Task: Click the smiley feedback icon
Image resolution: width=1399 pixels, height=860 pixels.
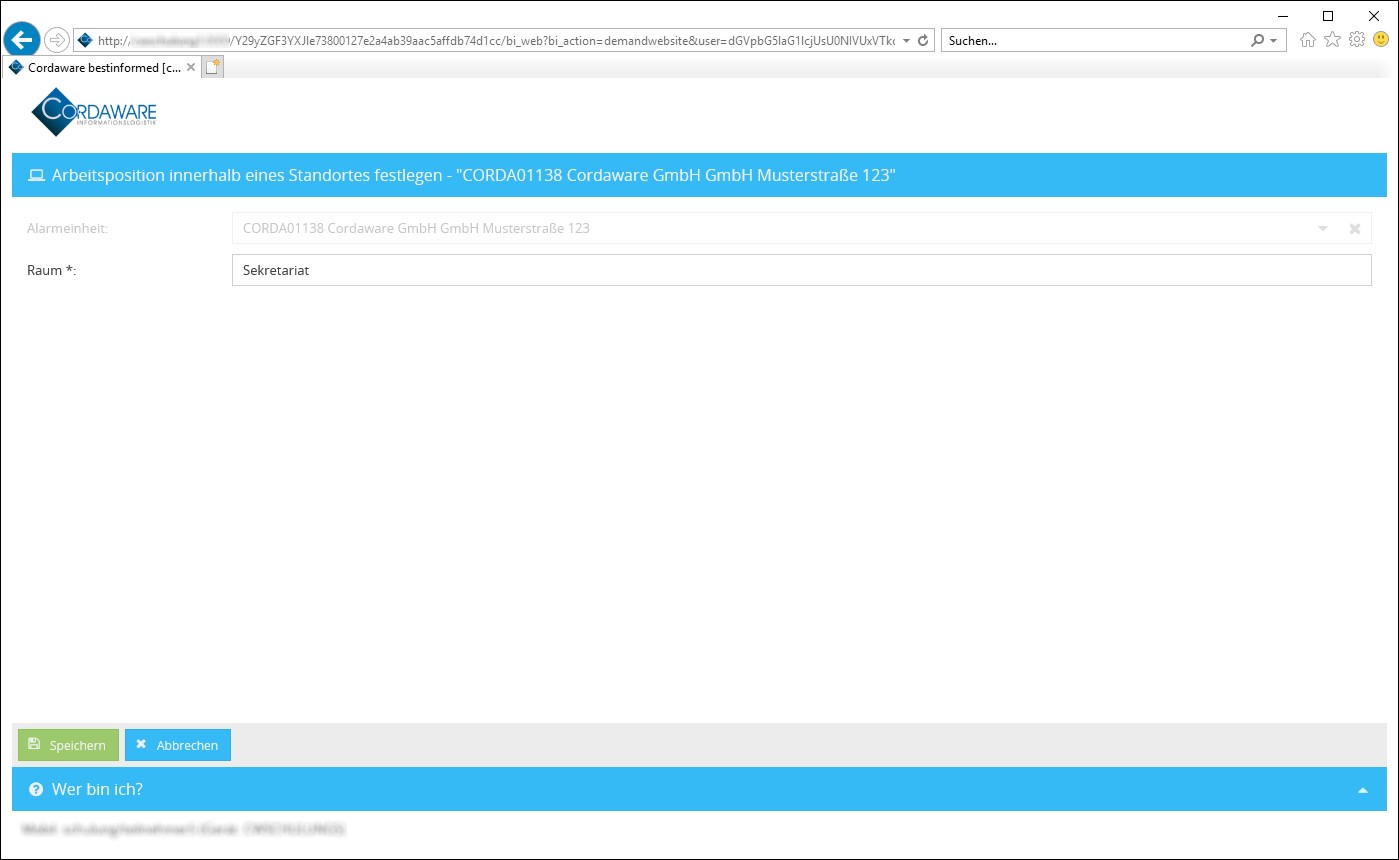Action: (x=1381, y=40)
